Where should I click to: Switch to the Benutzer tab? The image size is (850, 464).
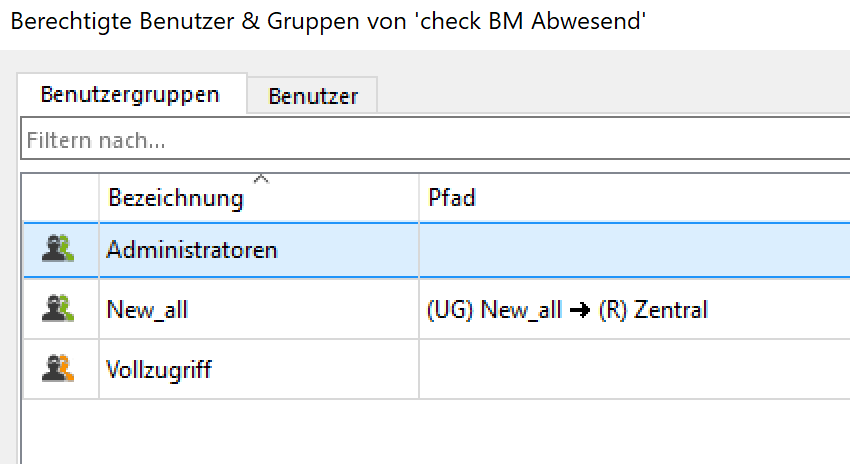pyautogui.click(x=313, y=96)
